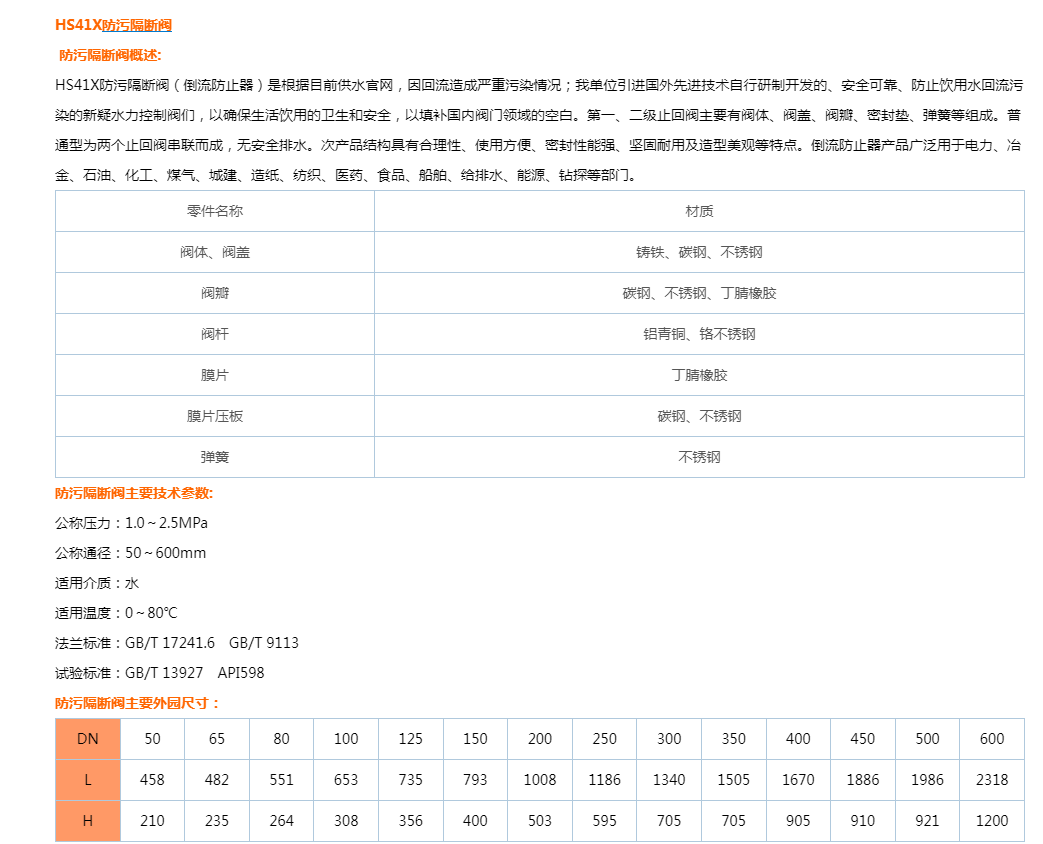The width and height of the screenshot is (1043, 844).
Task: Click the 弹簧 row label cell
Action: pyautogui.click(x=213, y=457)
